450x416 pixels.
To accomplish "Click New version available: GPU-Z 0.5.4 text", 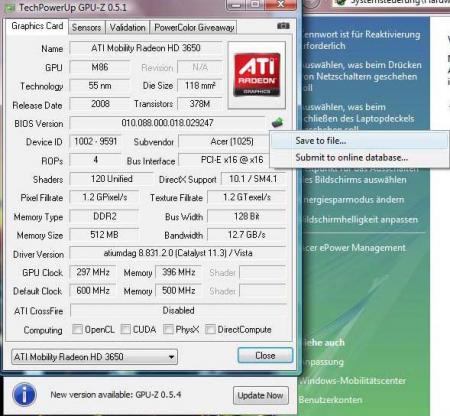I will pos(116,395).
